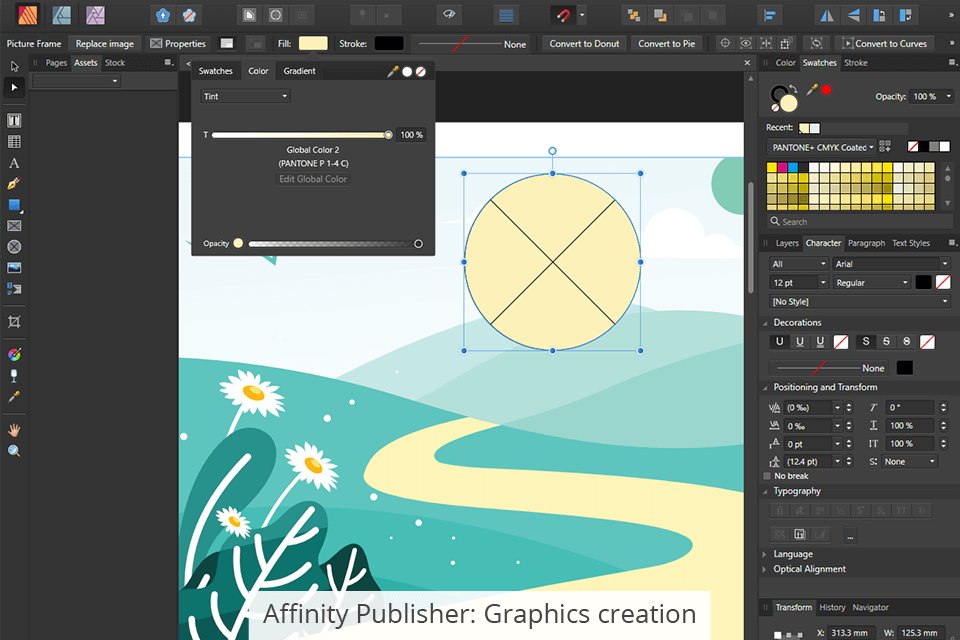Select the Picture Frame Rectangle tool
Image resolution: width=960 pixels, height=640 pixels.
tap(14, 225)
